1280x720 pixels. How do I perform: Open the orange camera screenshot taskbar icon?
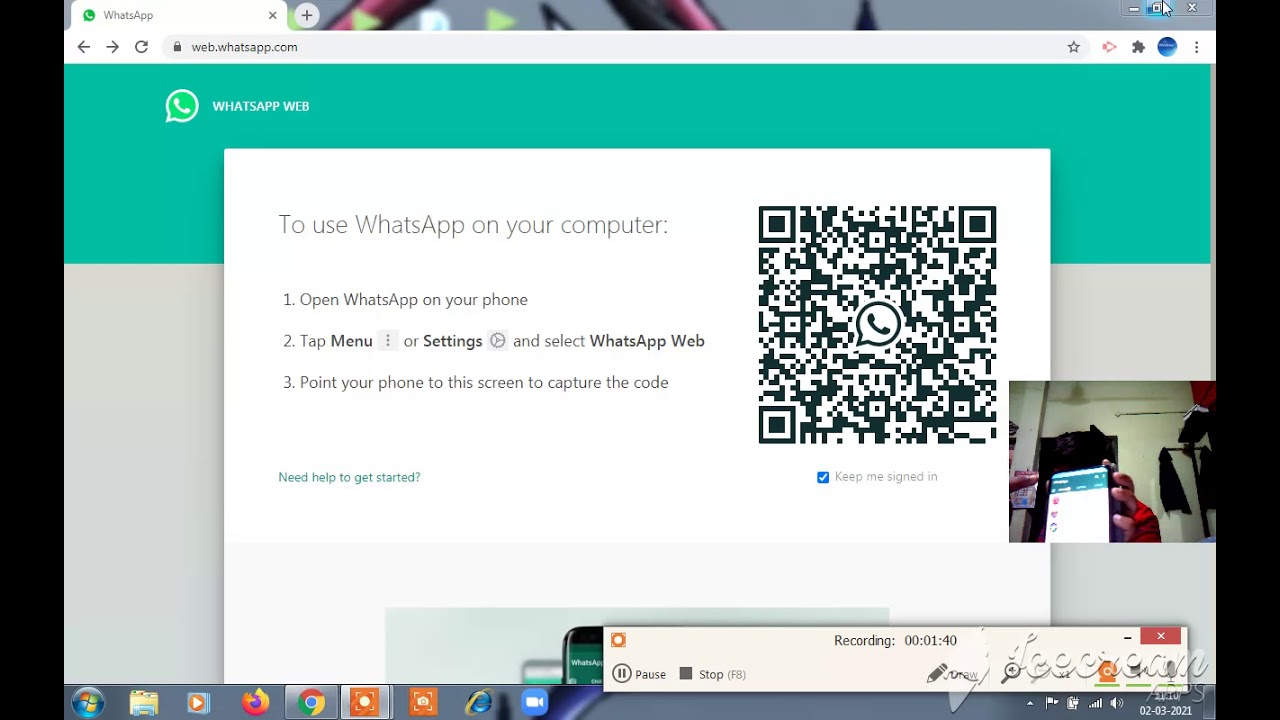[x=423, y=703]
